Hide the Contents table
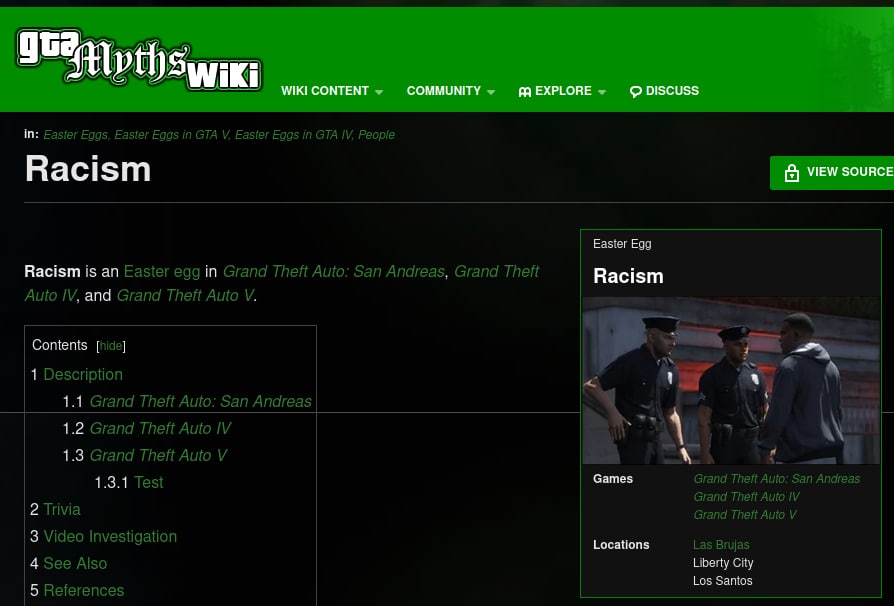Image resolution: width=894 pixels, height=606 pixels. tap(111, 346)
